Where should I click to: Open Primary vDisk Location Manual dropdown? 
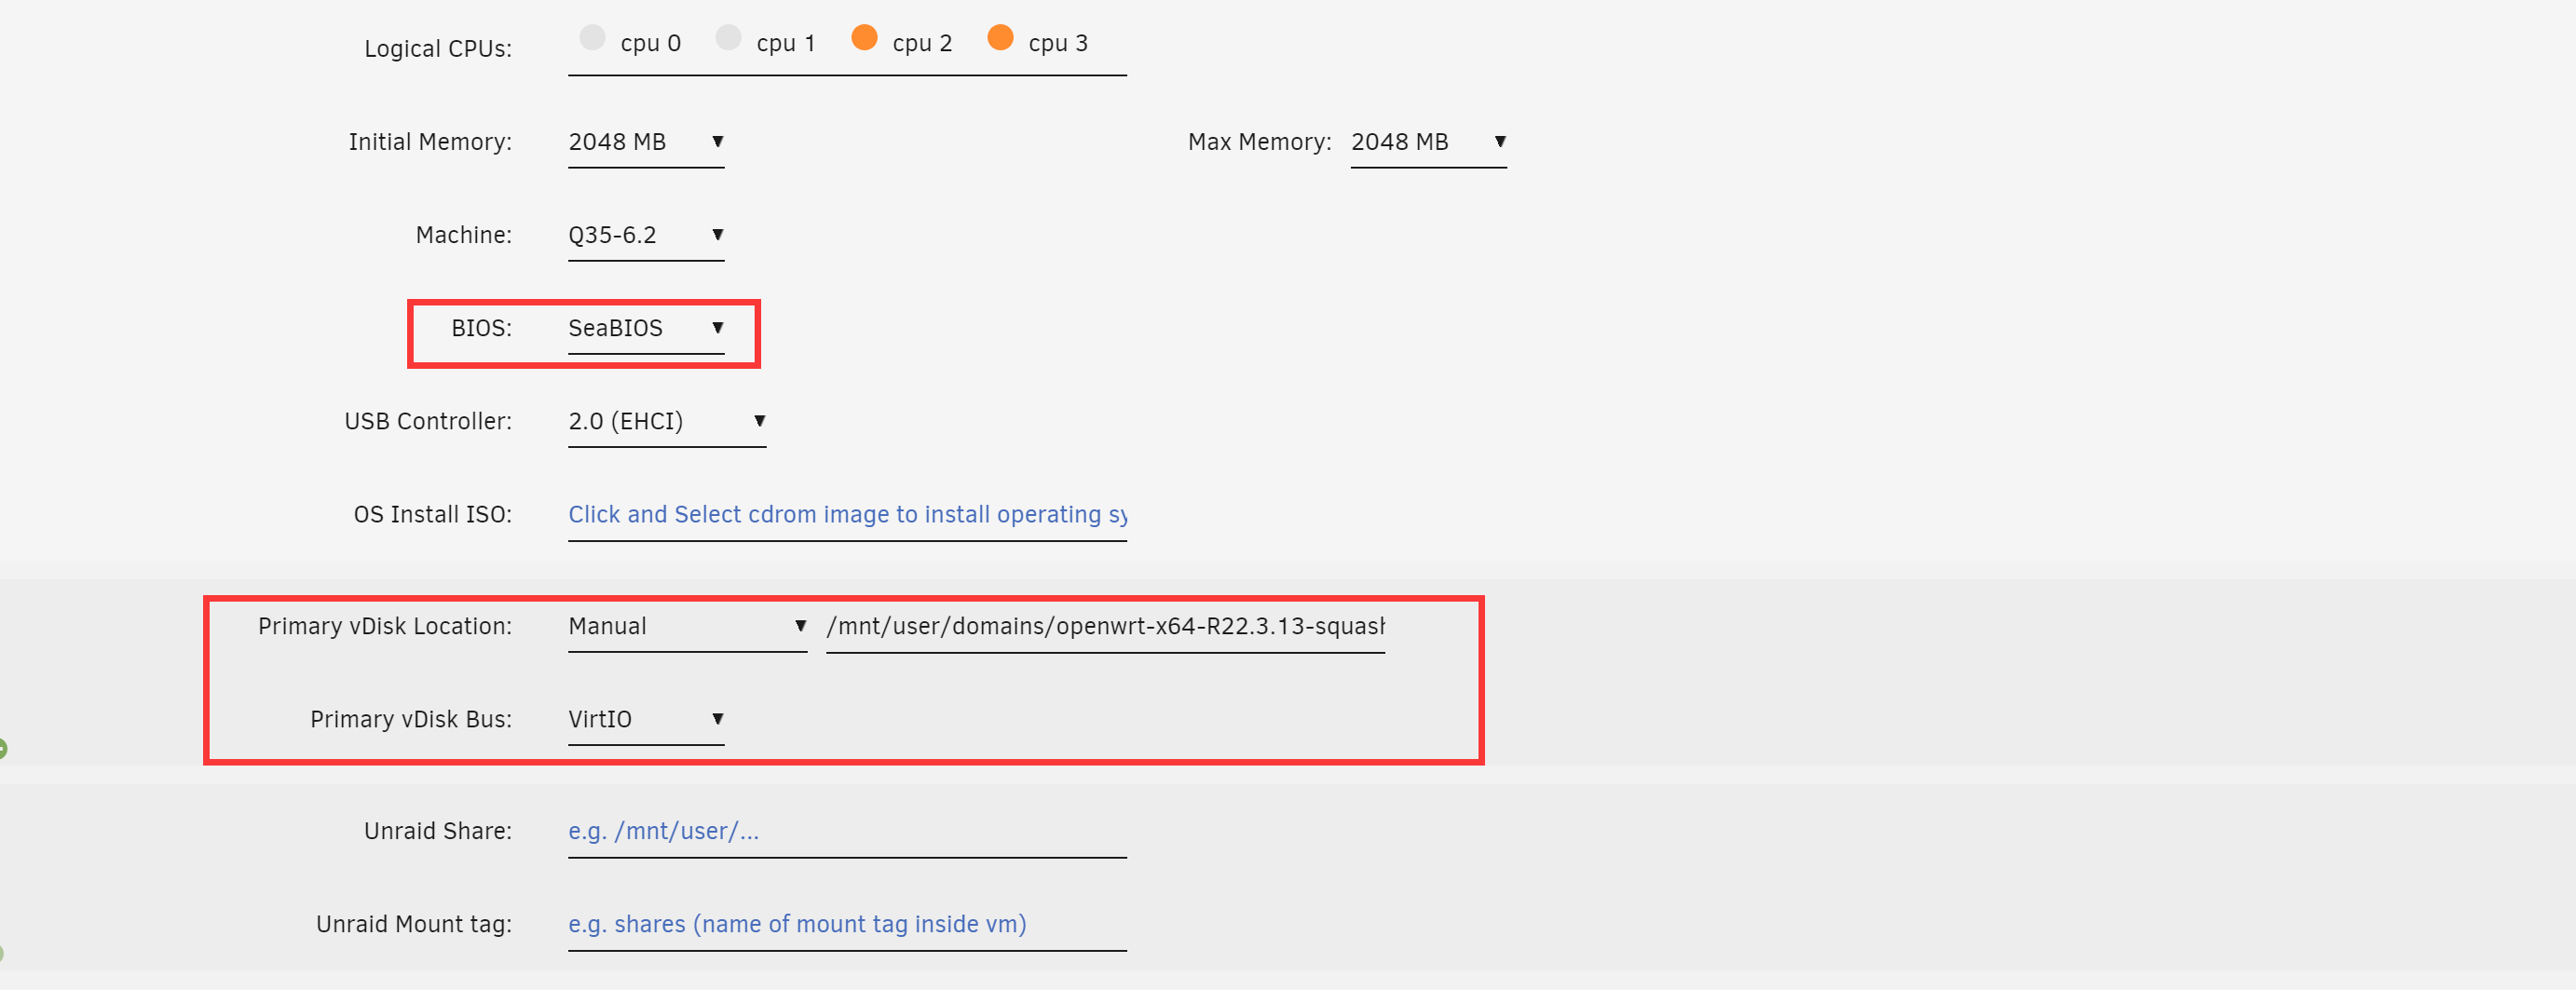coord(687,626)
